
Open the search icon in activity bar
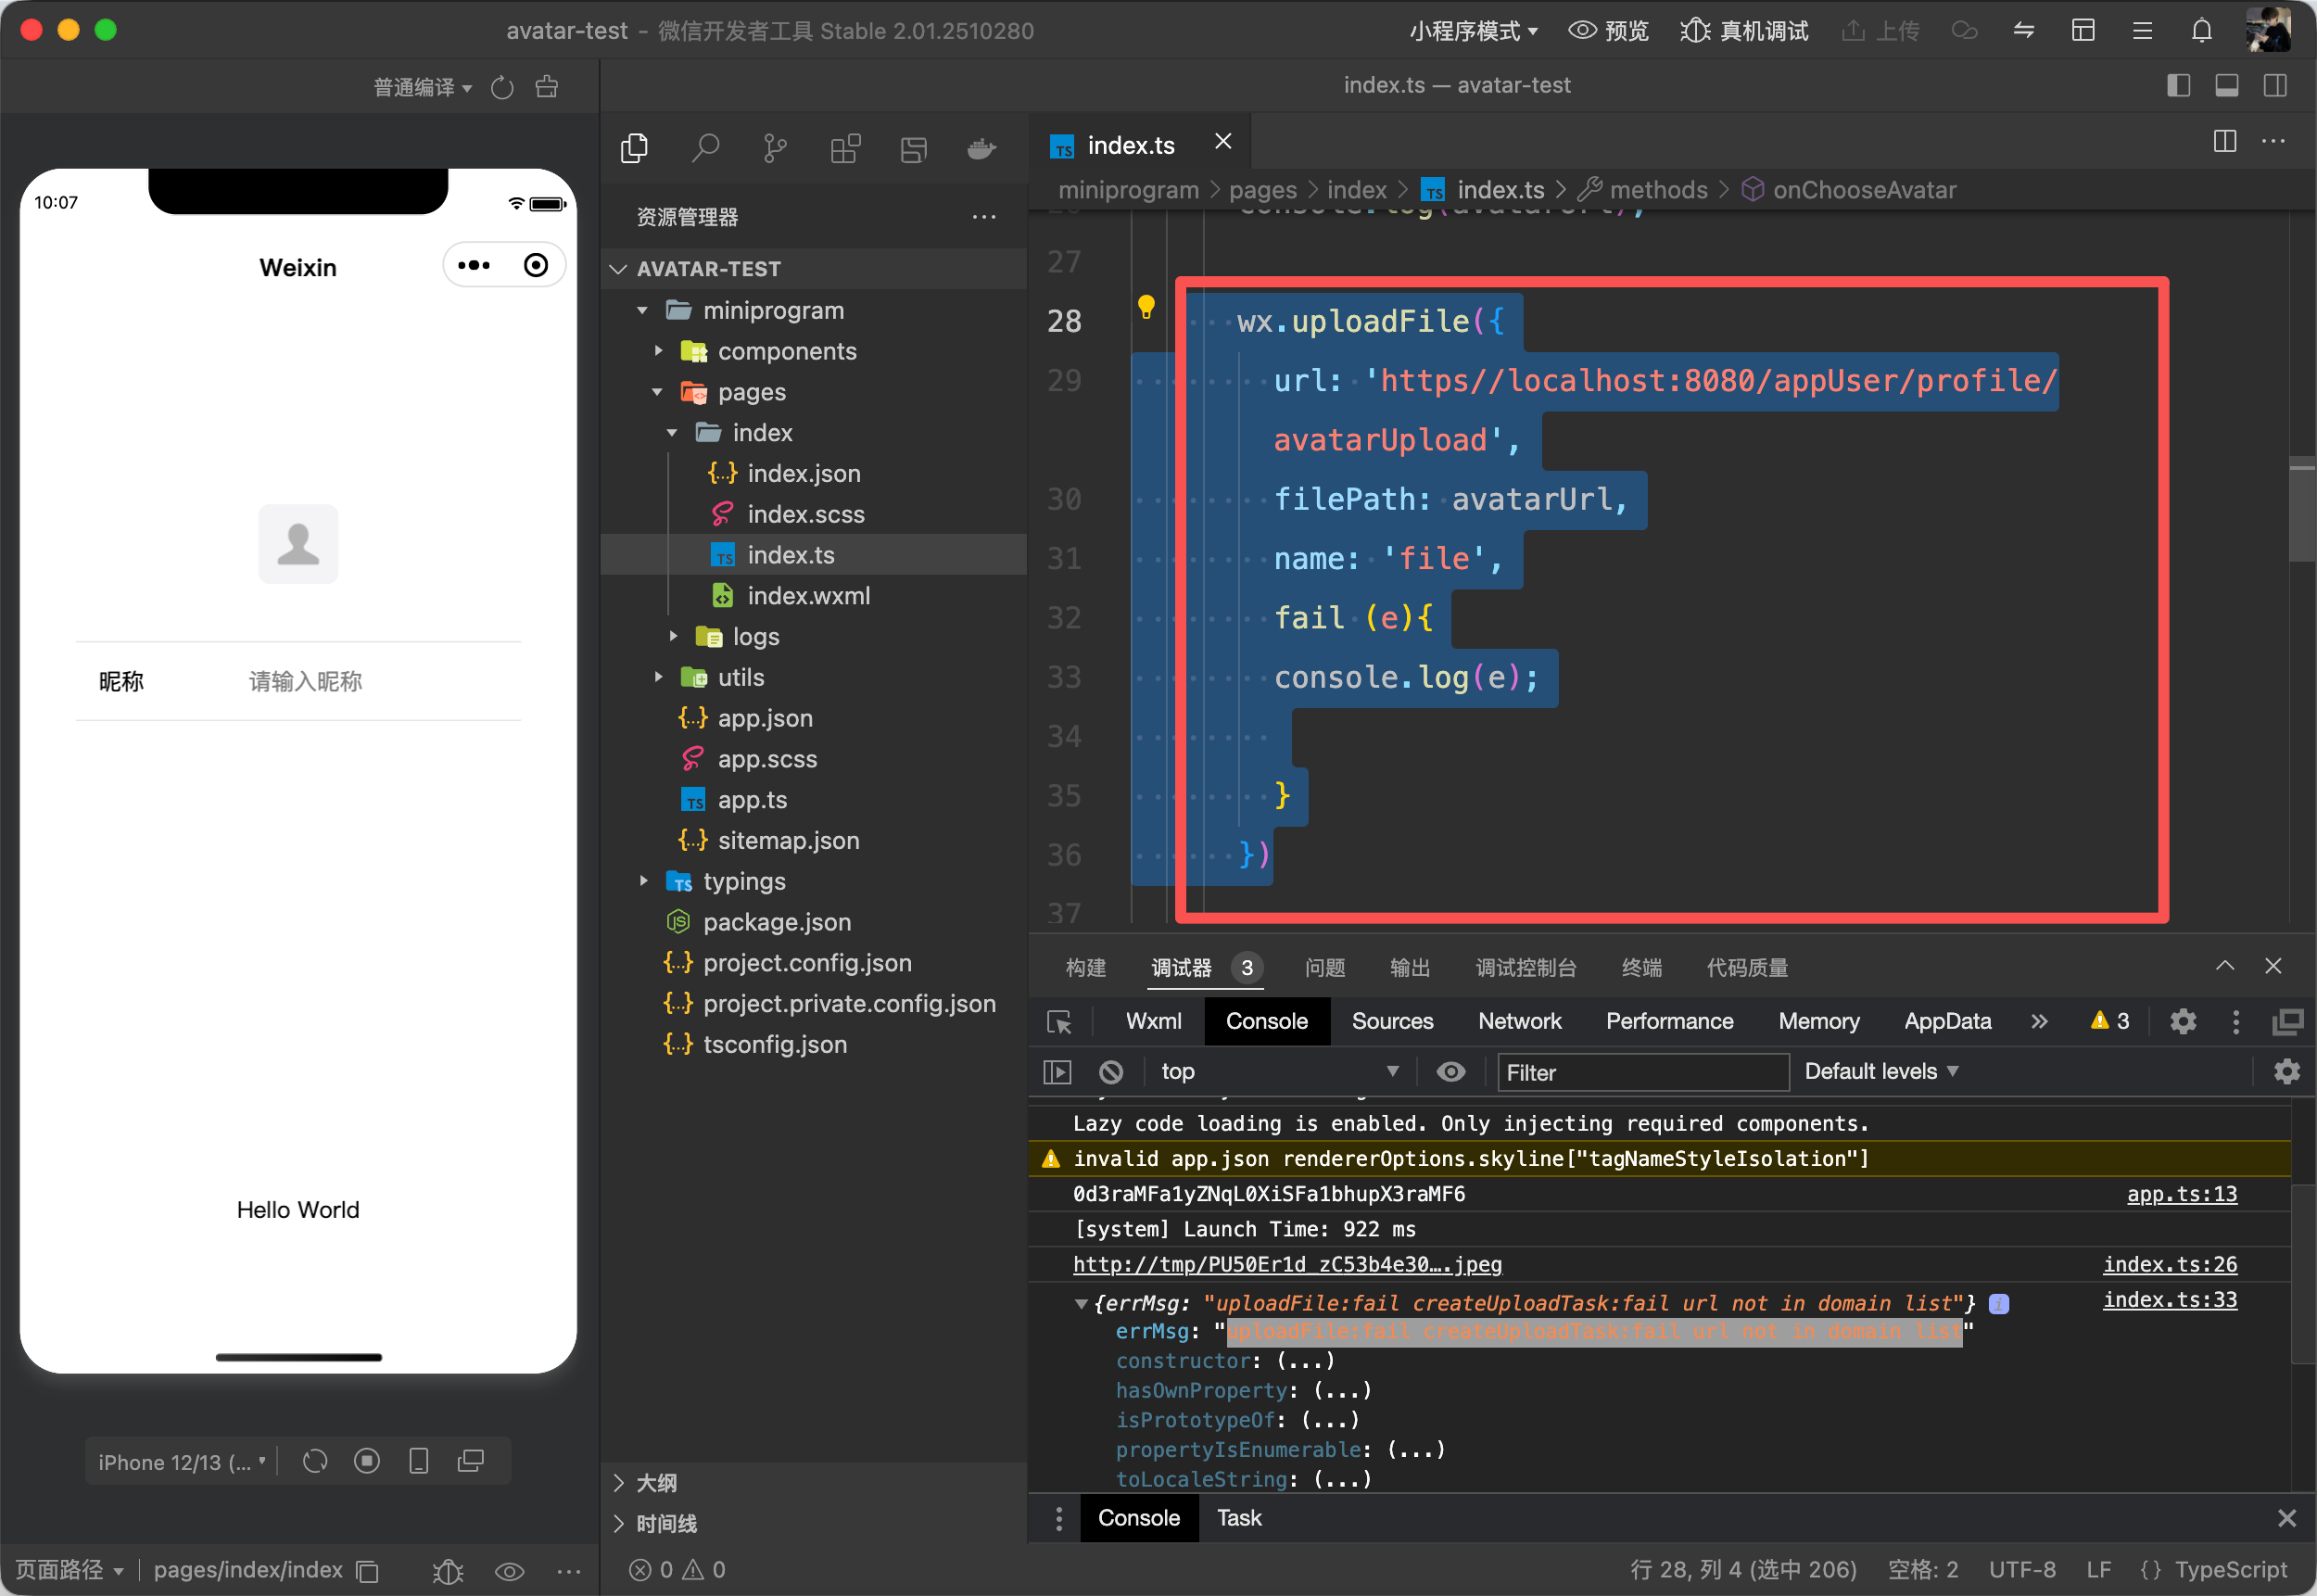705,148
